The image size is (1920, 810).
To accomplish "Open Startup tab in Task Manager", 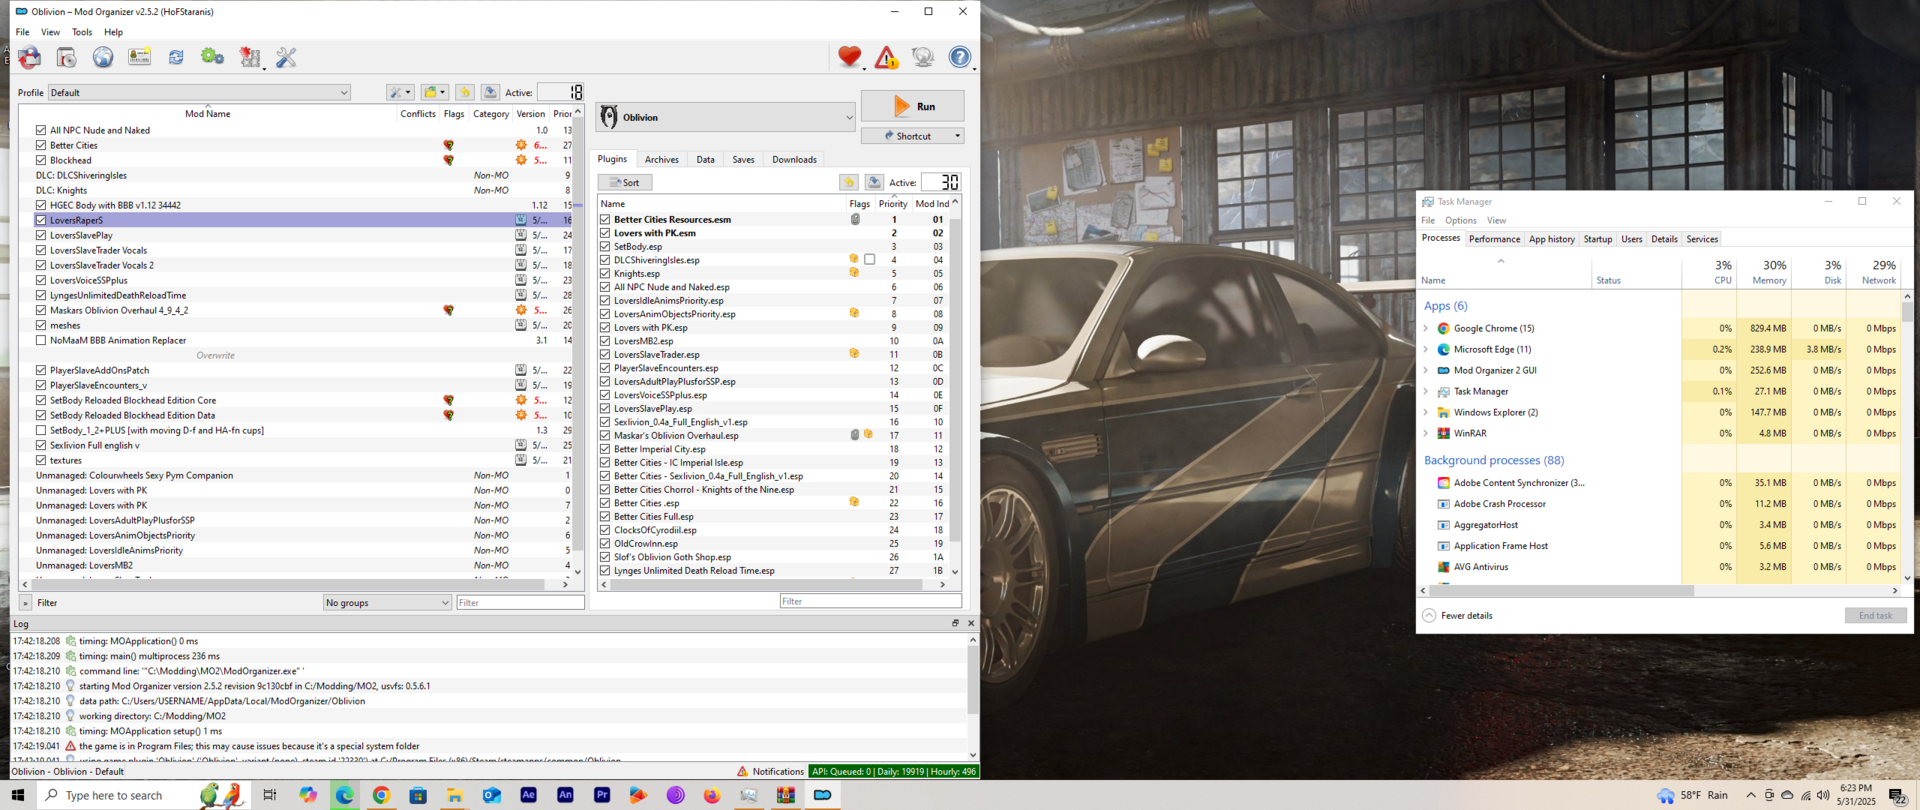I will pos(1597,239).
